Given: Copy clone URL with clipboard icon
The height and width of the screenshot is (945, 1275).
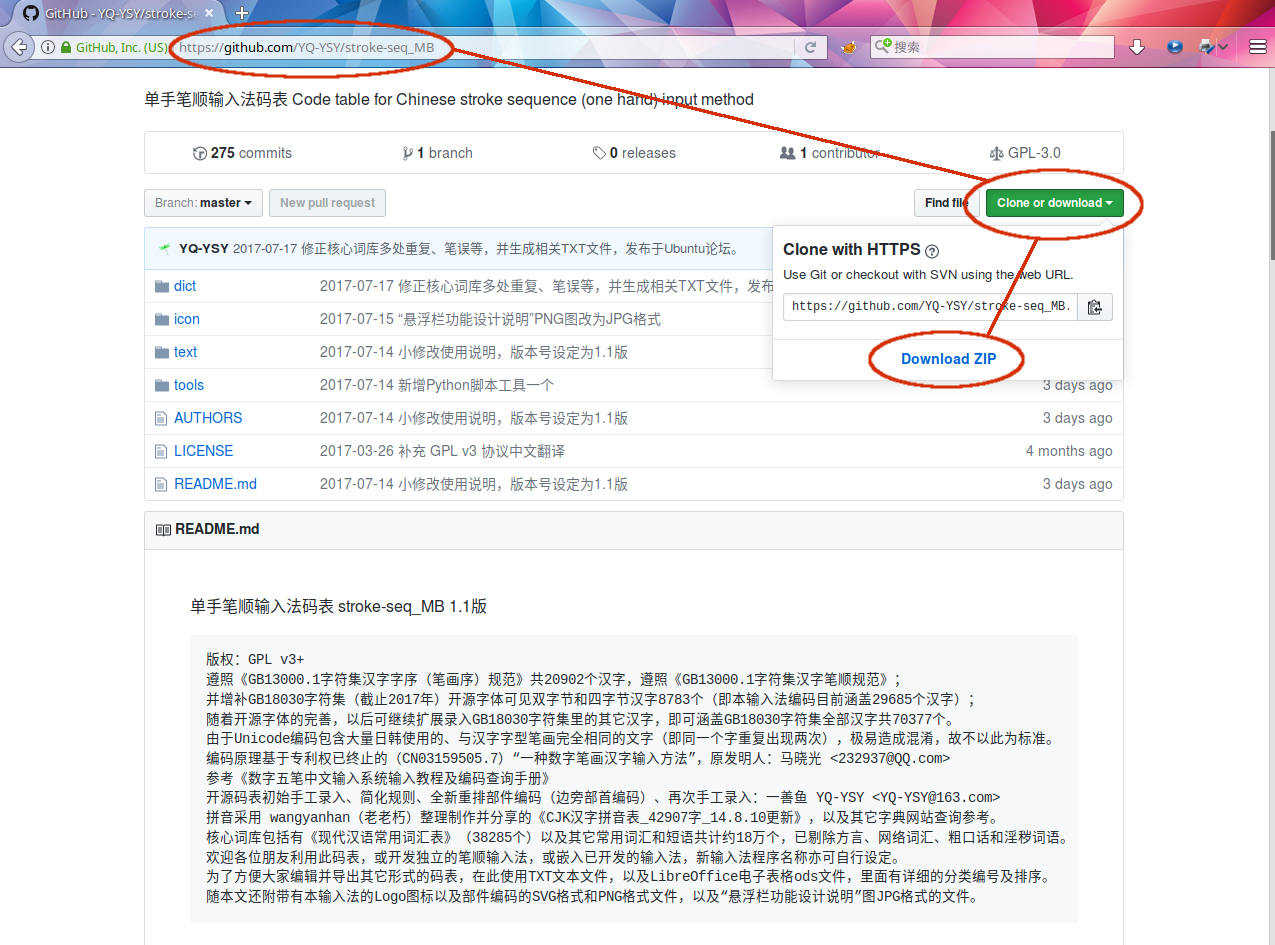Looking at the screenshot, I should pos(1095,307).
